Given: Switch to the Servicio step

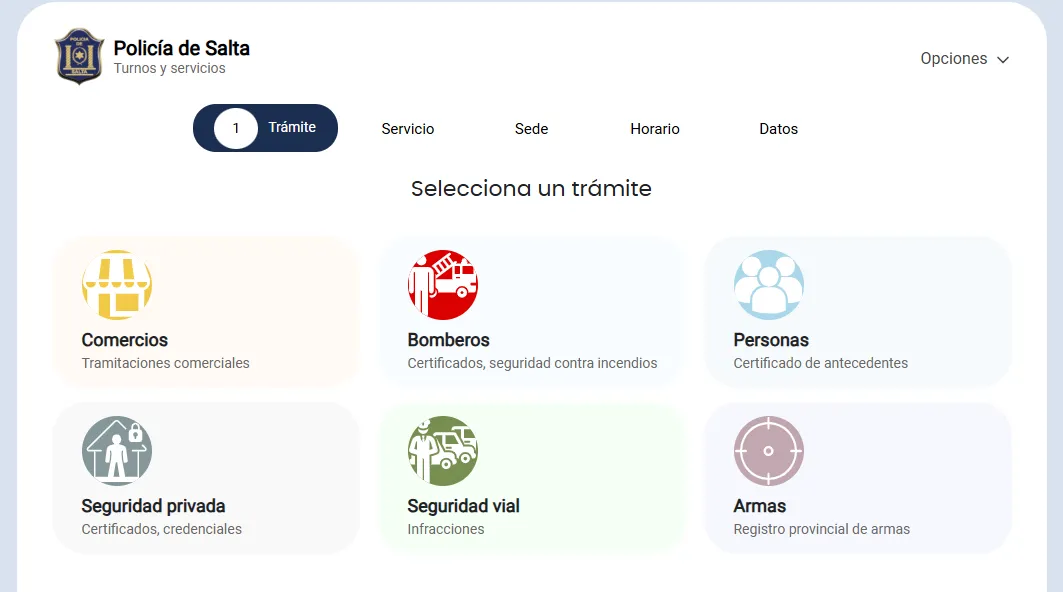Looking at the screenshot, I should pyautogui.click(x=406, y=128).
